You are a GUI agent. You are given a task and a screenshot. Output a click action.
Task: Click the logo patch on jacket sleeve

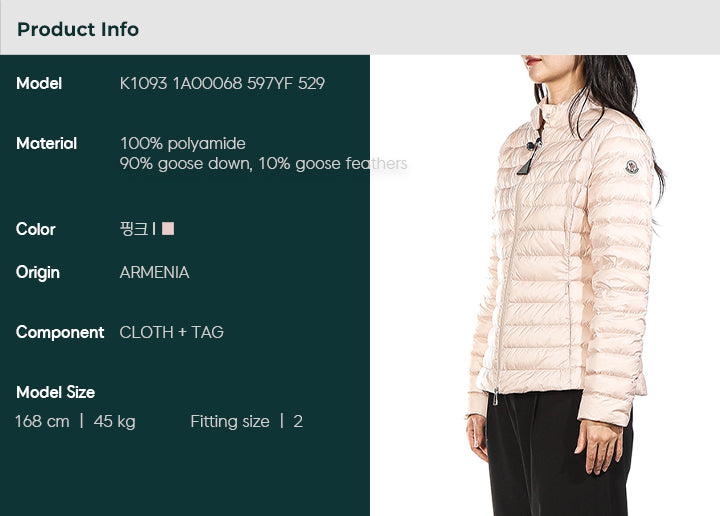[632, 168]
